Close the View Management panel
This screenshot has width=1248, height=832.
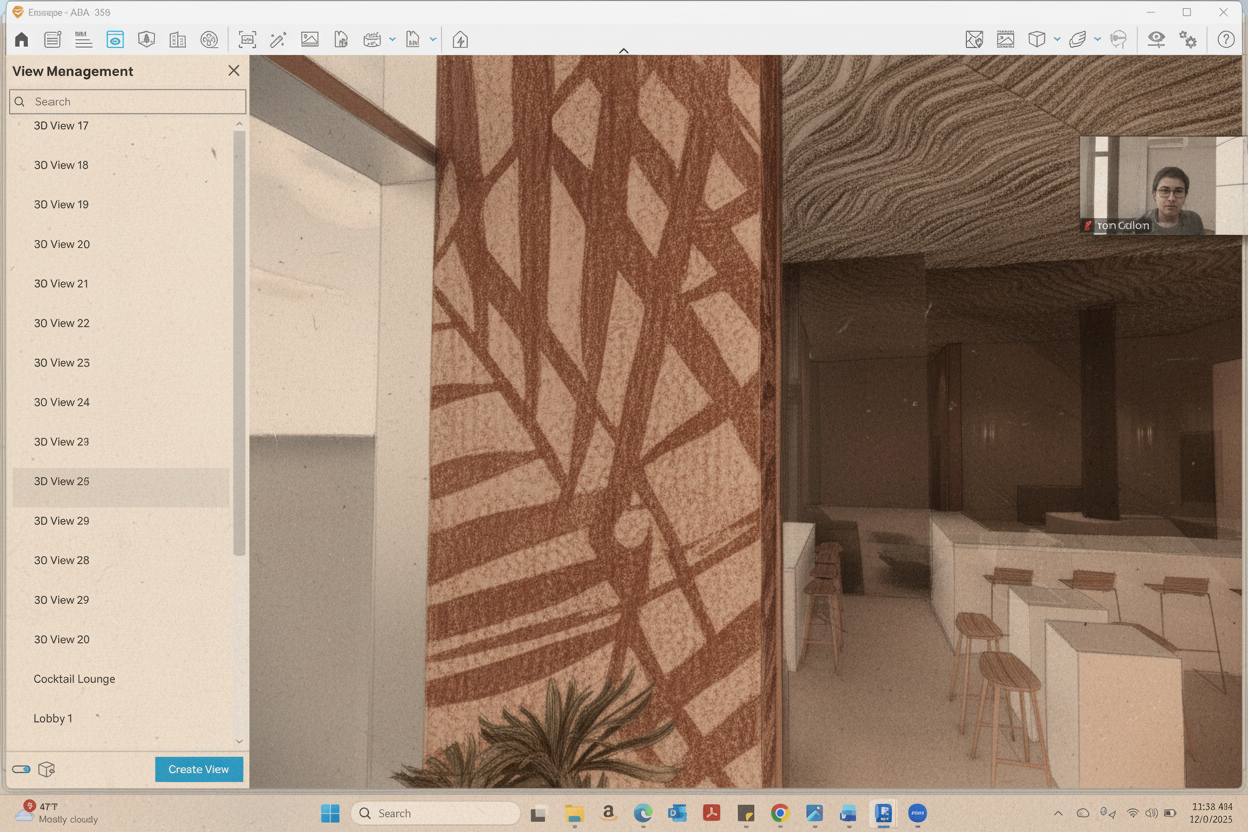[234, 71]
